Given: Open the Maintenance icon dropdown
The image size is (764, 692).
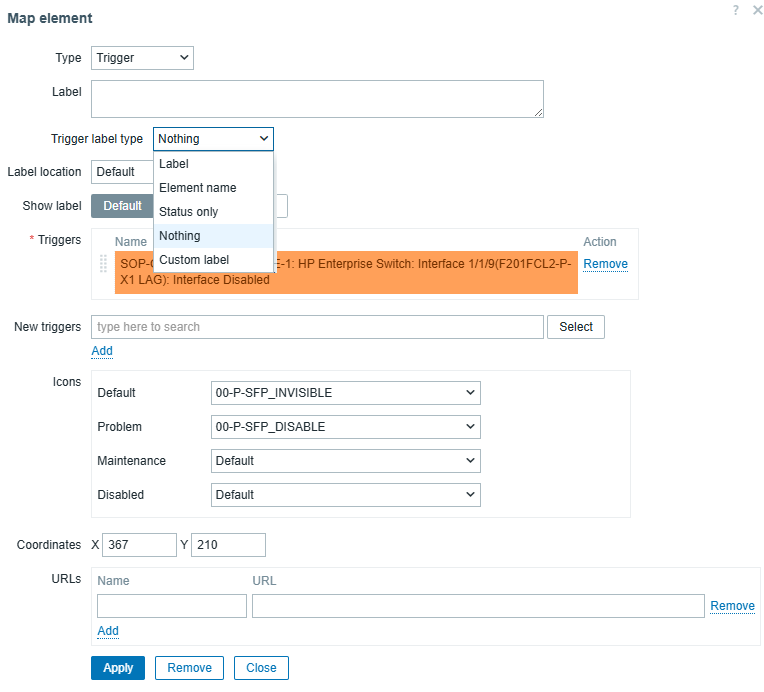Looking at the screenshot, I should [346, 461].
